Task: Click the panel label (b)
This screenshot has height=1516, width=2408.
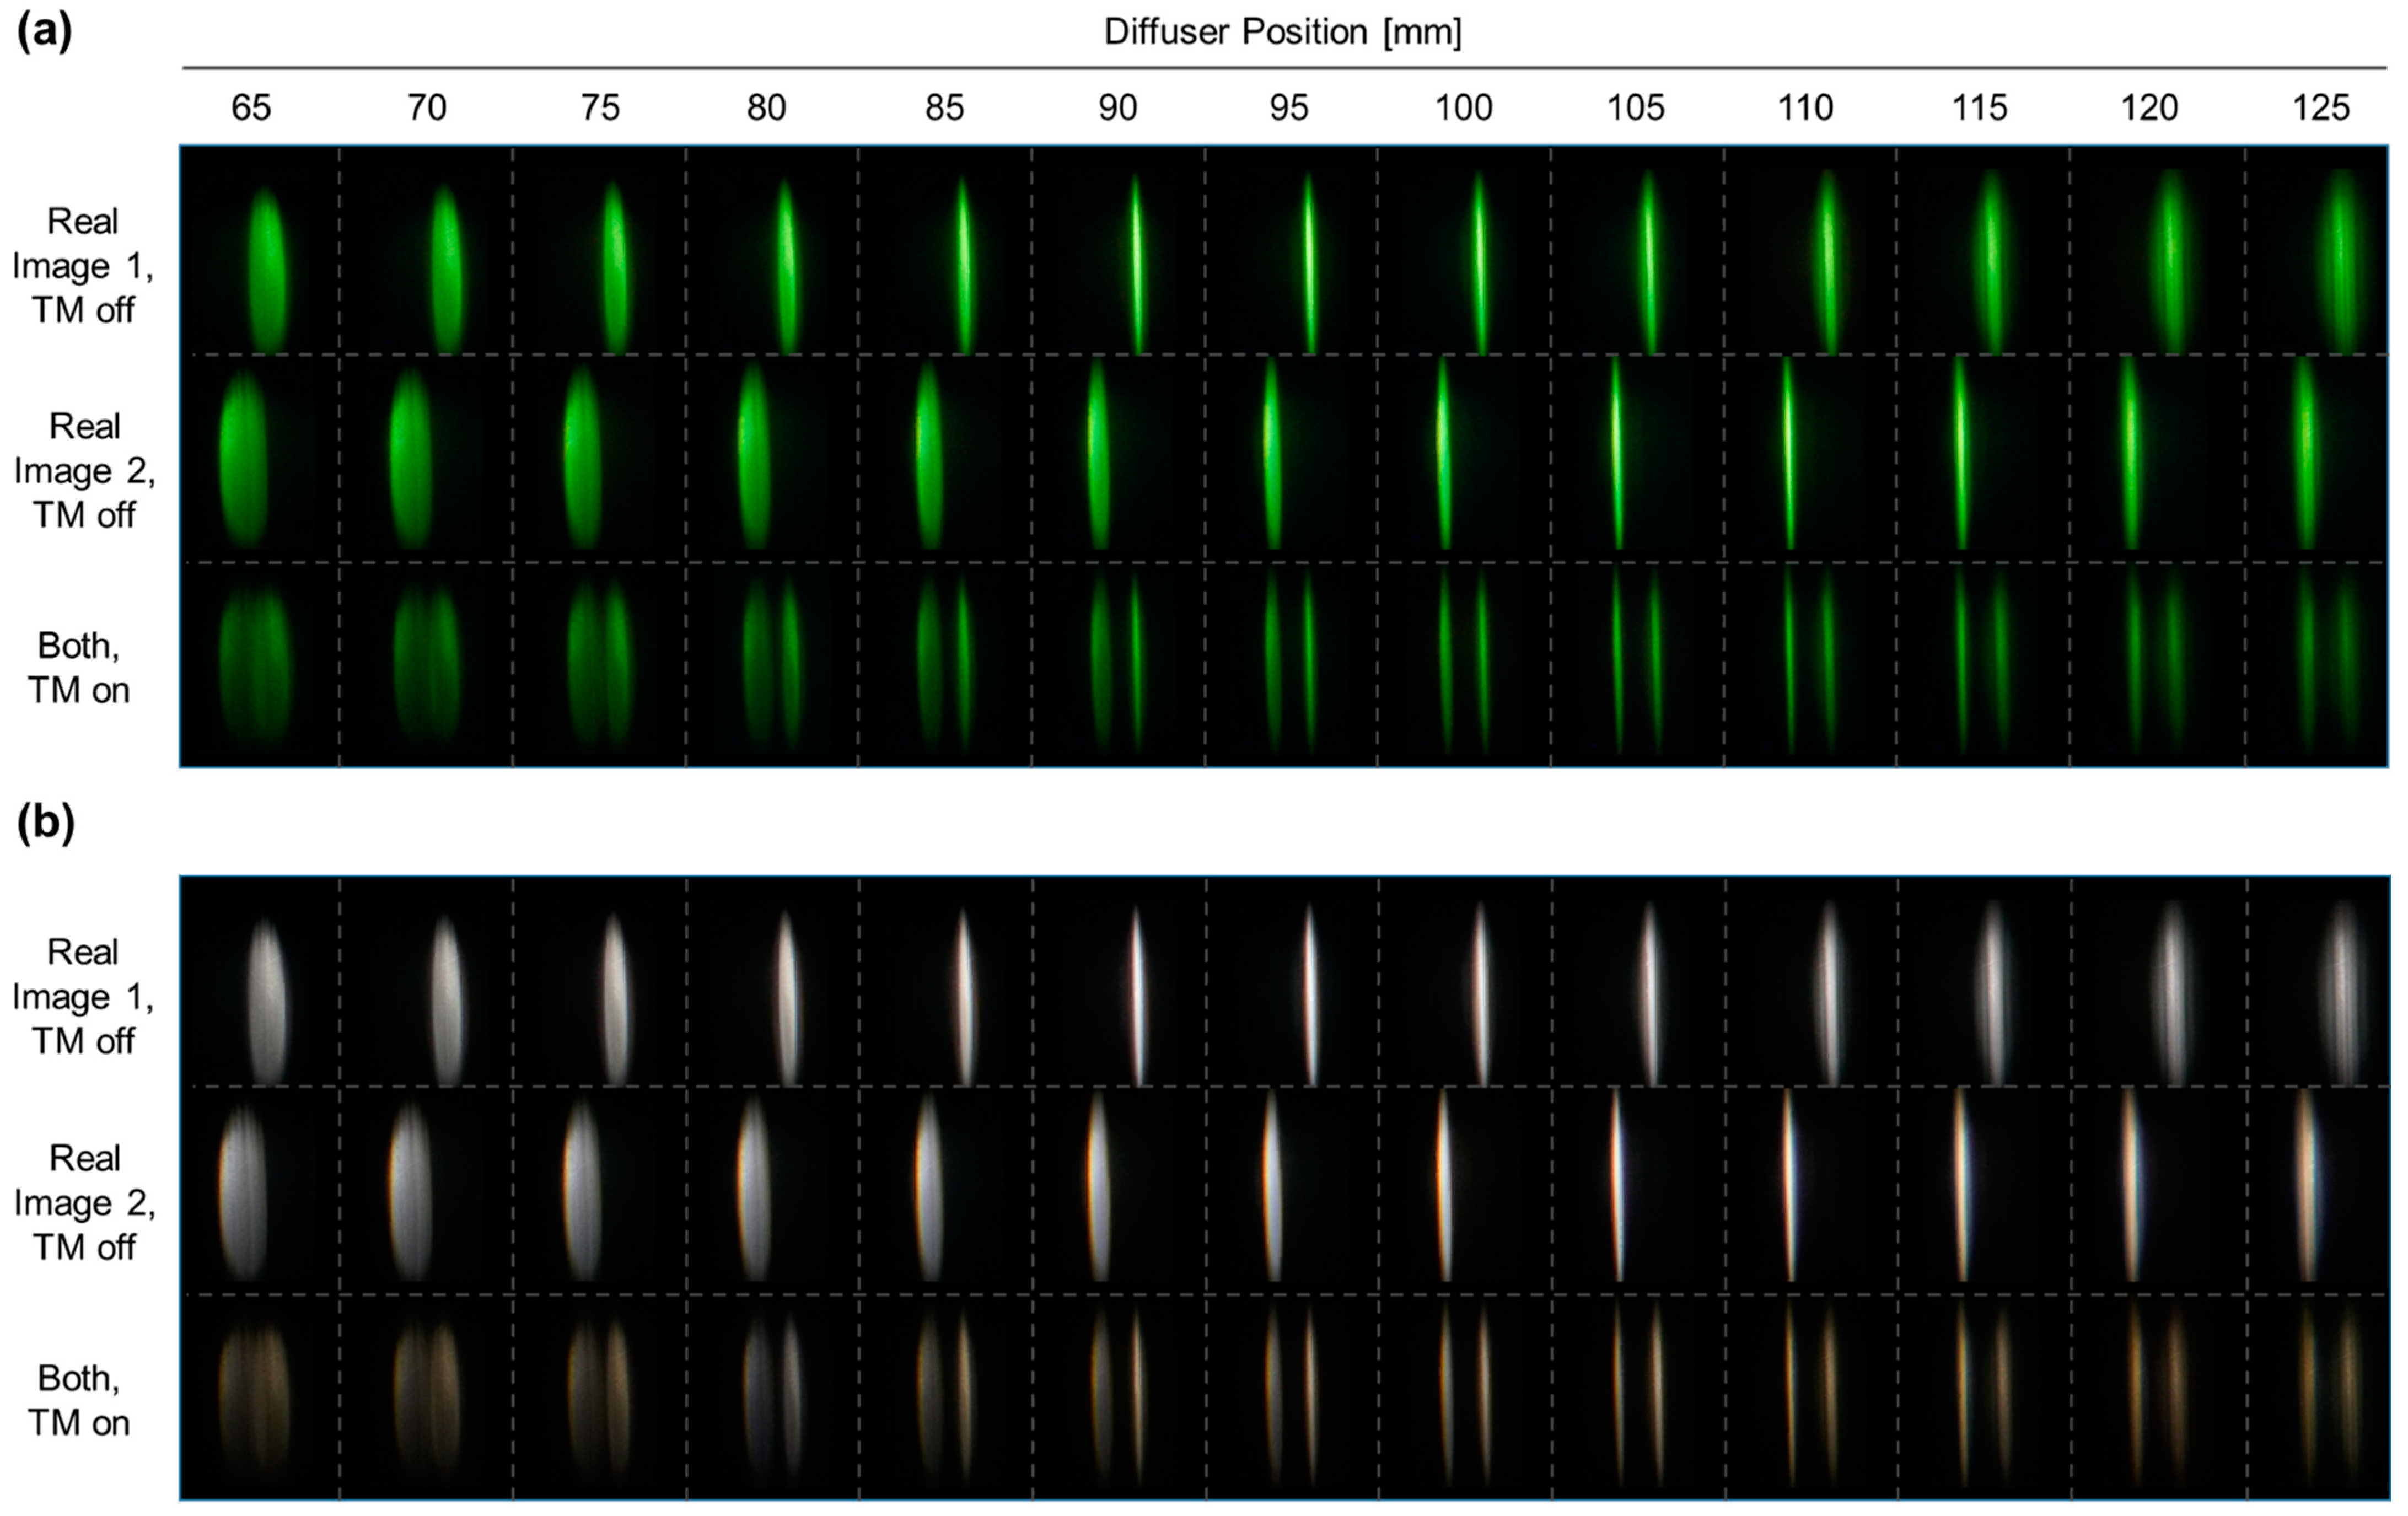Action: (x=46, y=823)
